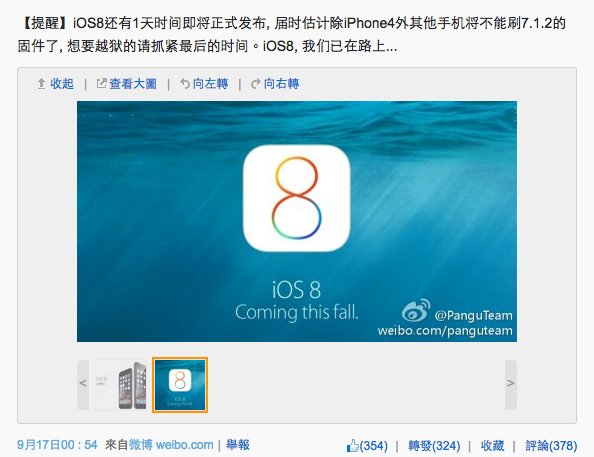Open the 9月17日00:54 timestamp link
This screenshot has height=457, width=594.
(x=57, y=444)
